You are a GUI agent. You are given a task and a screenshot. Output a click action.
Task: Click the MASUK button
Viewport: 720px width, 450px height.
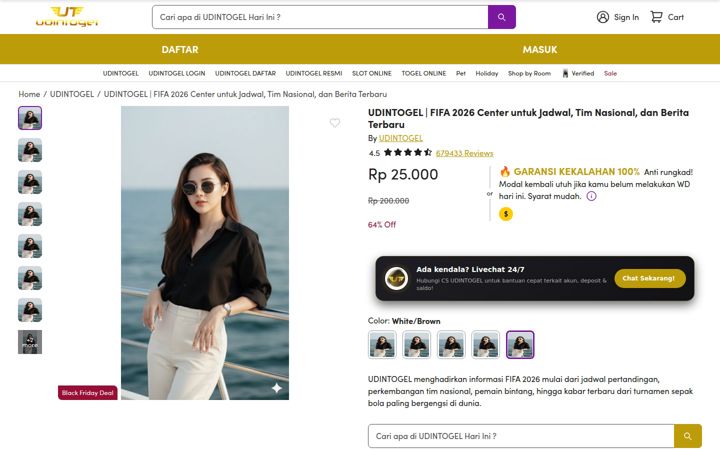[x=540, y=50]
